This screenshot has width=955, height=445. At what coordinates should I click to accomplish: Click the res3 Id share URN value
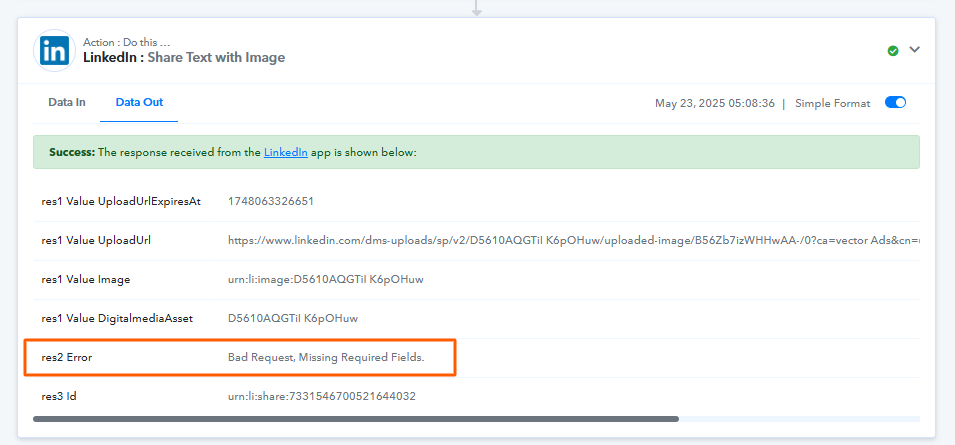point(322,396)
